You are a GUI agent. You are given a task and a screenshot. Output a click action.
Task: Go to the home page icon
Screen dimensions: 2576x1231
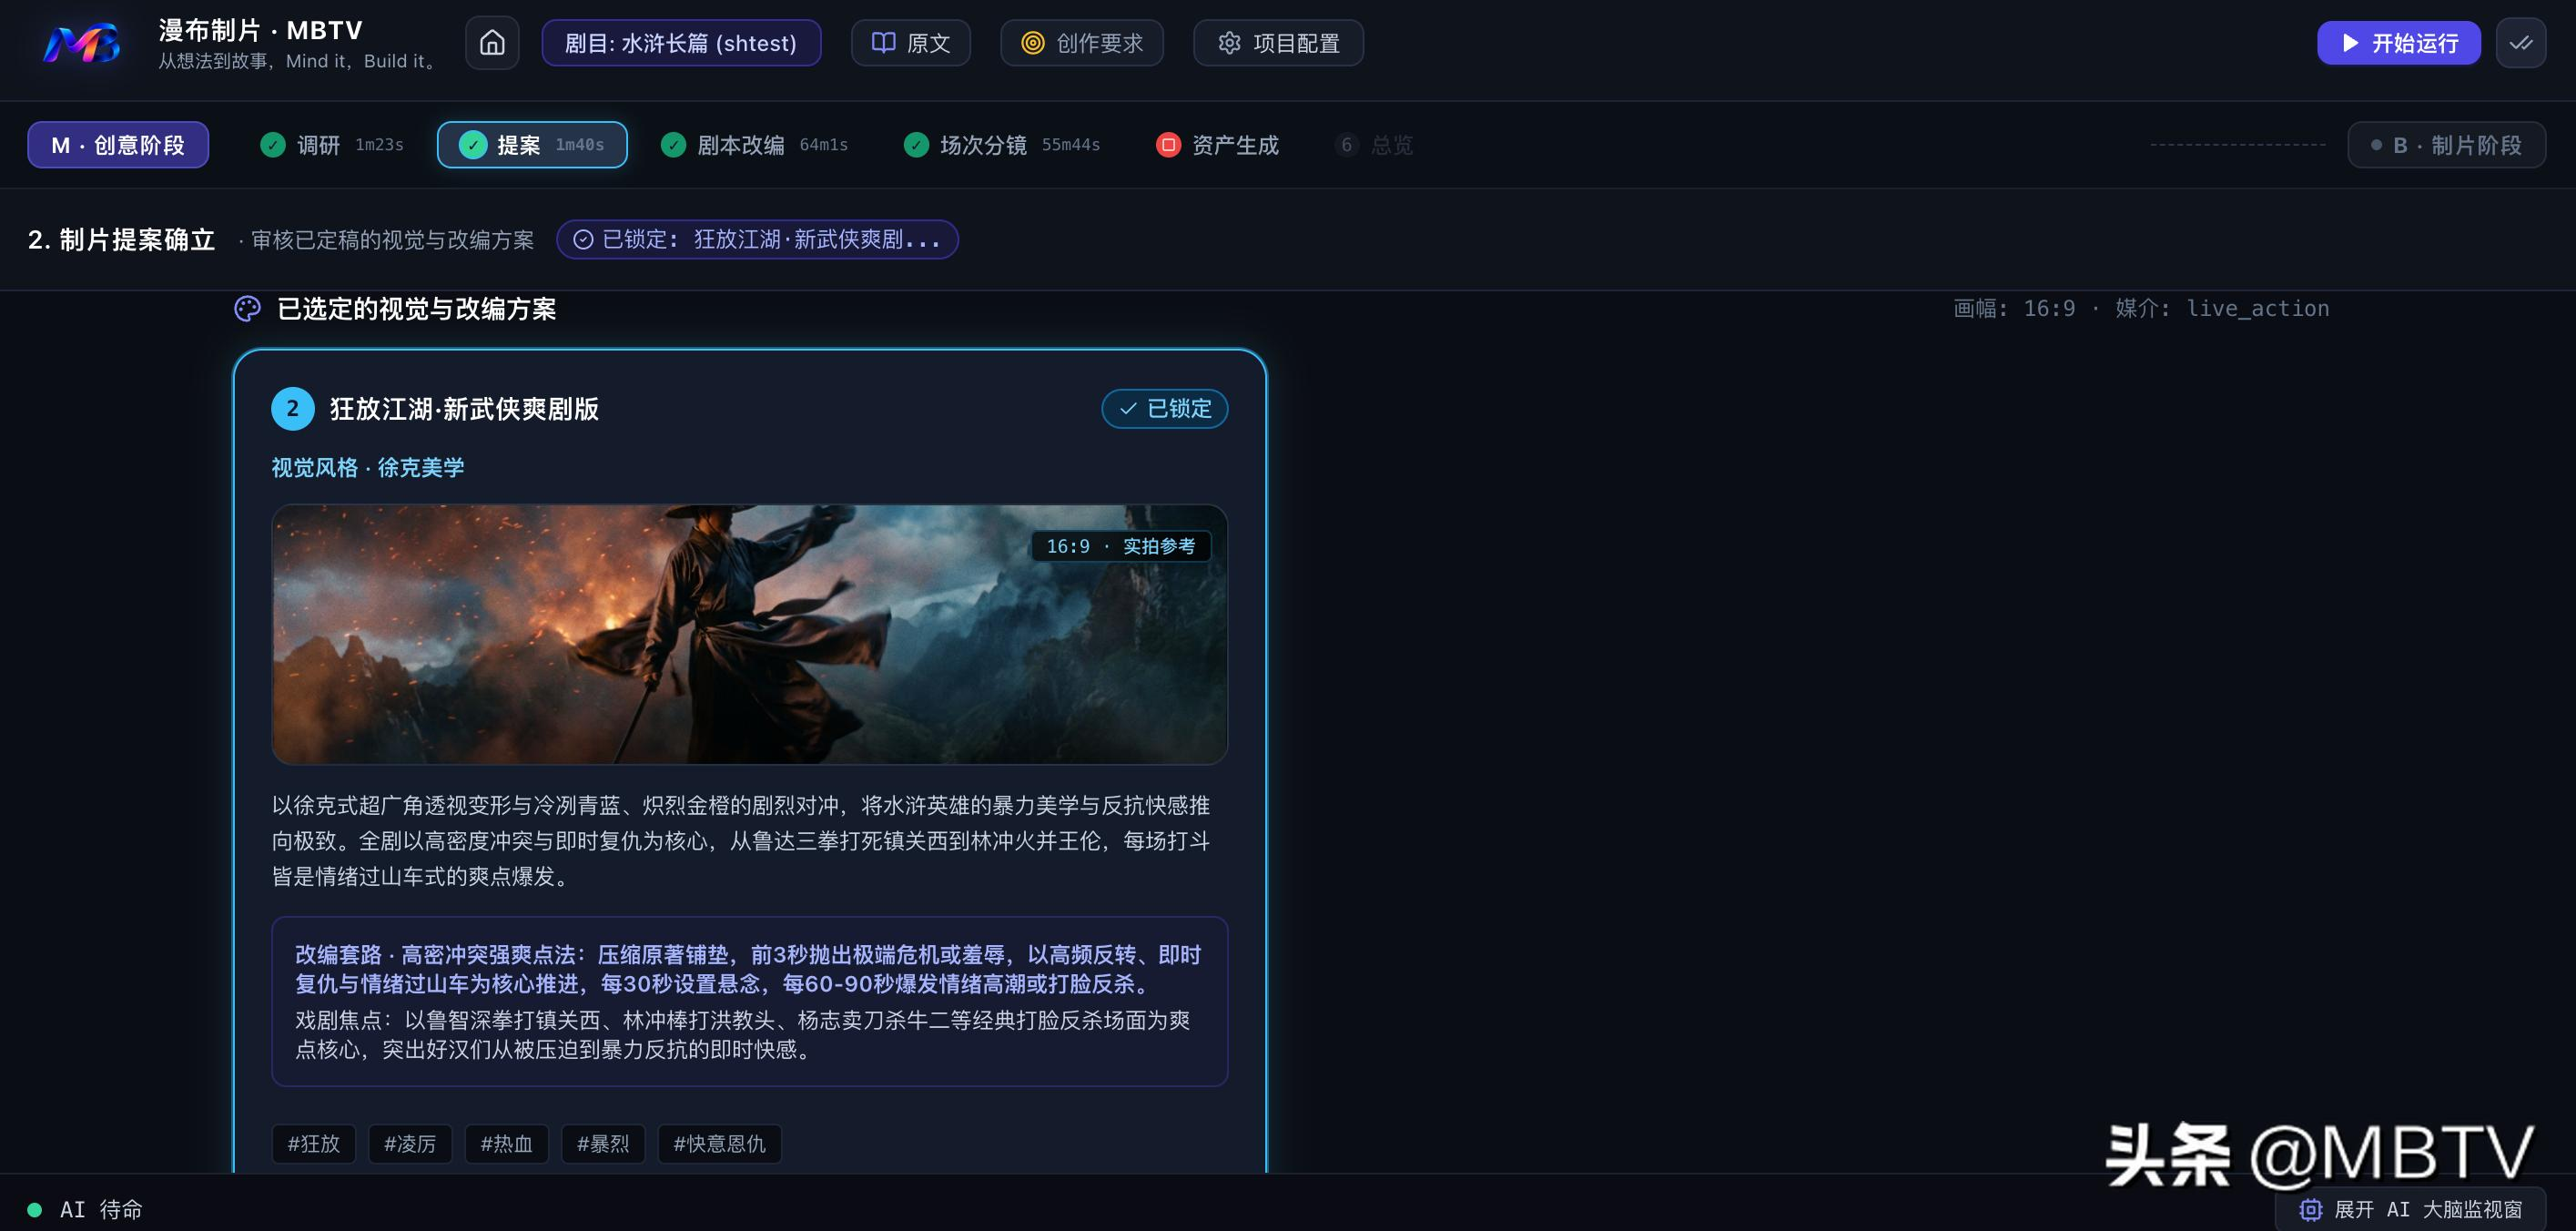pyautogui.click(x=492, y=43)
